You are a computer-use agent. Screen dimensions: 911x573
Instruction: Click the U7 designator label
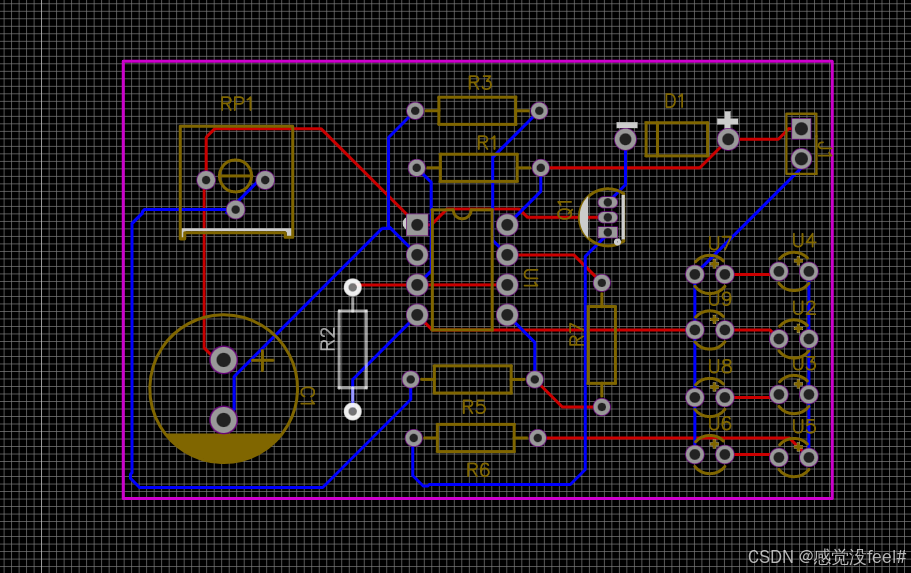(x=719, y=243)
